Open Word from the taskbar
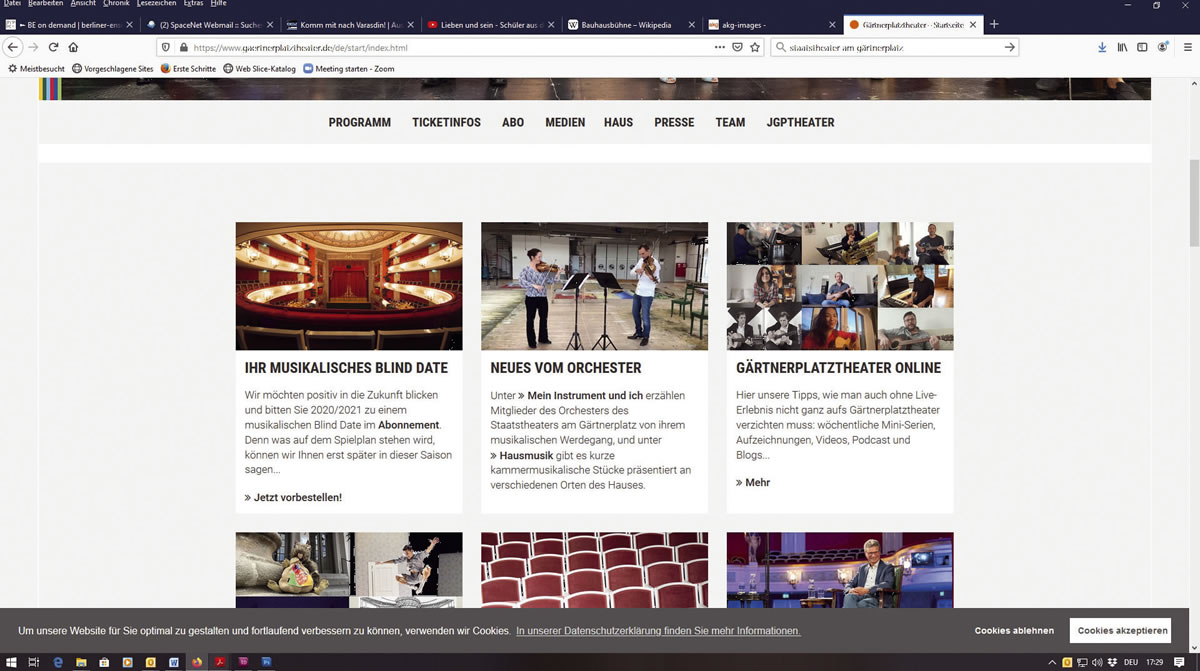Screen dimensions: 1200x671 [x=173, y=662]
